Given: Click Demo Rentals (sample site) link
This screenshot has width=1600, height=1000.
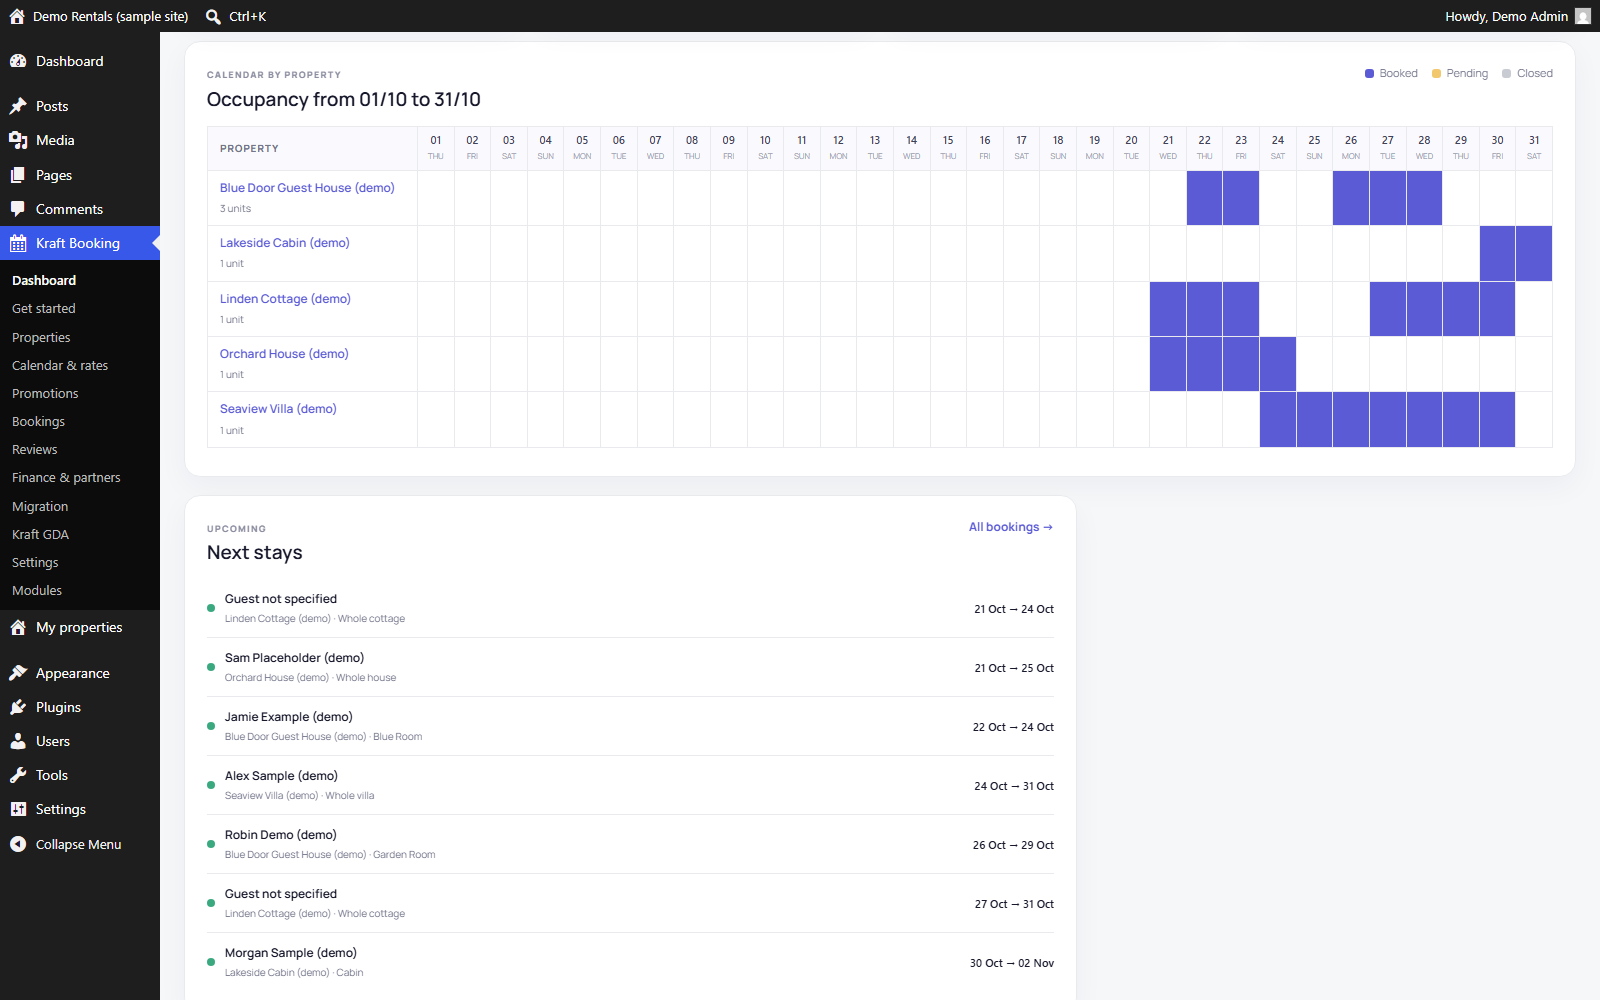Looking at the screenshot, I should pos(110,16).
